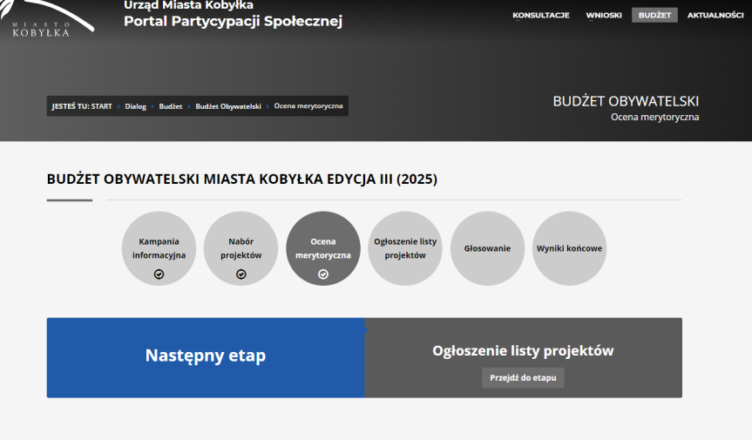Click checkmark icon under Kampania informacyjna

pyautogui.click(x=159, y=274)
